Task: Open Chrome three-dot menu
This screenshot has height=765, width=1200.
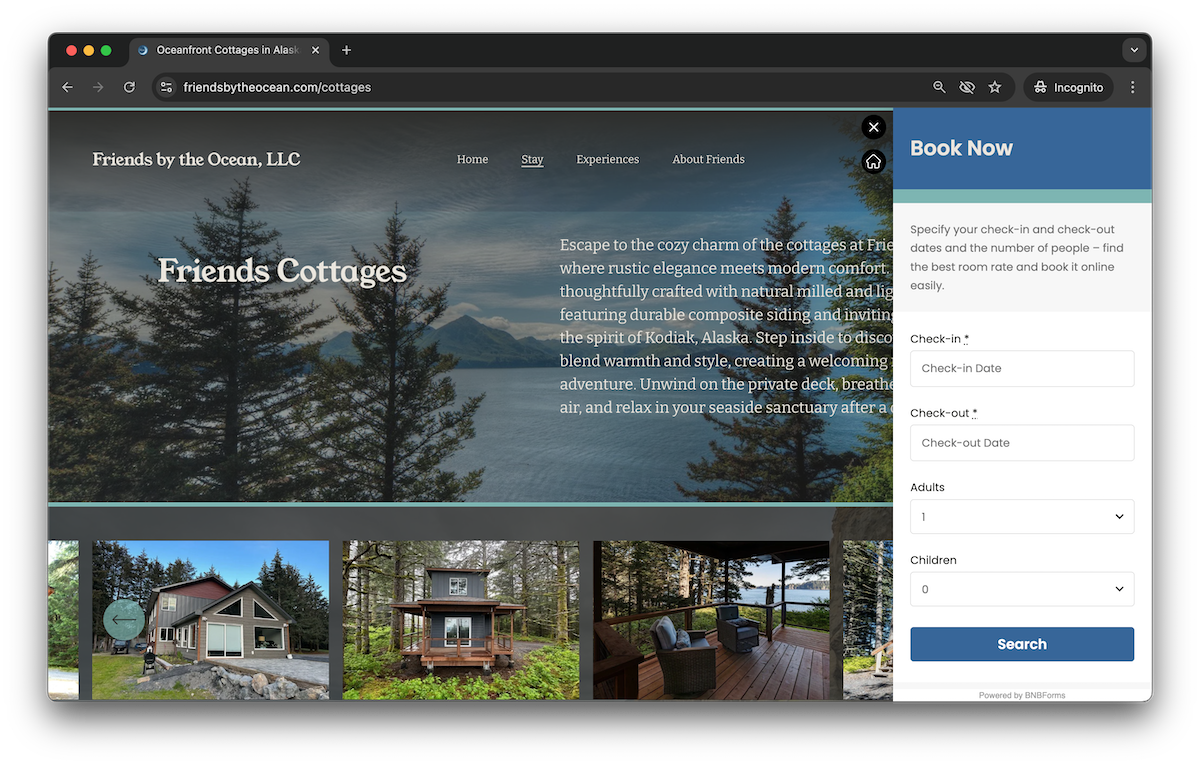Action: [1132, 88]
